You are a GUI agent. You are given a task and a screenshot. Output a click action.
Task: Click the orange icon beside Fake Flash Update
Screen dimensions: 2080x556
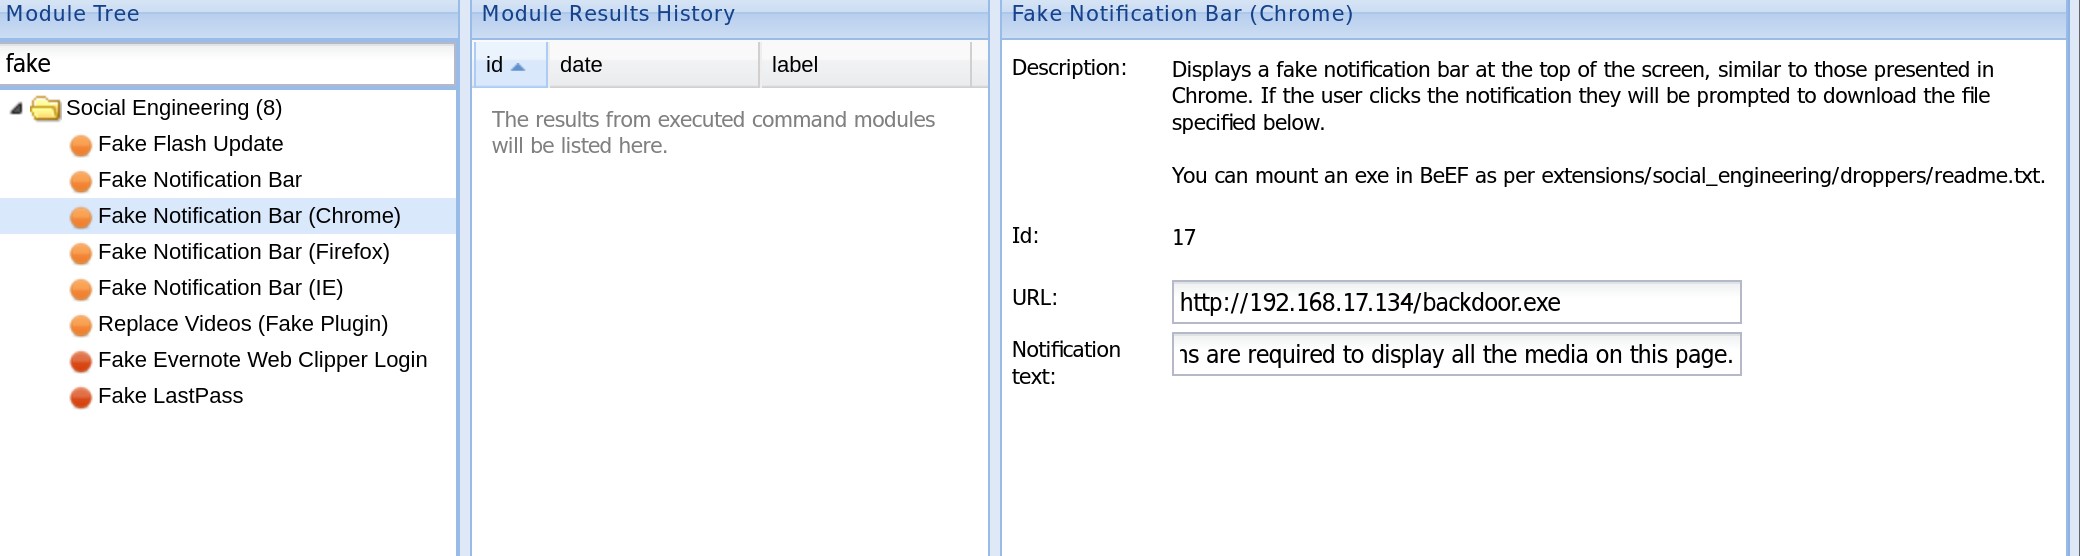coord(81,146)
